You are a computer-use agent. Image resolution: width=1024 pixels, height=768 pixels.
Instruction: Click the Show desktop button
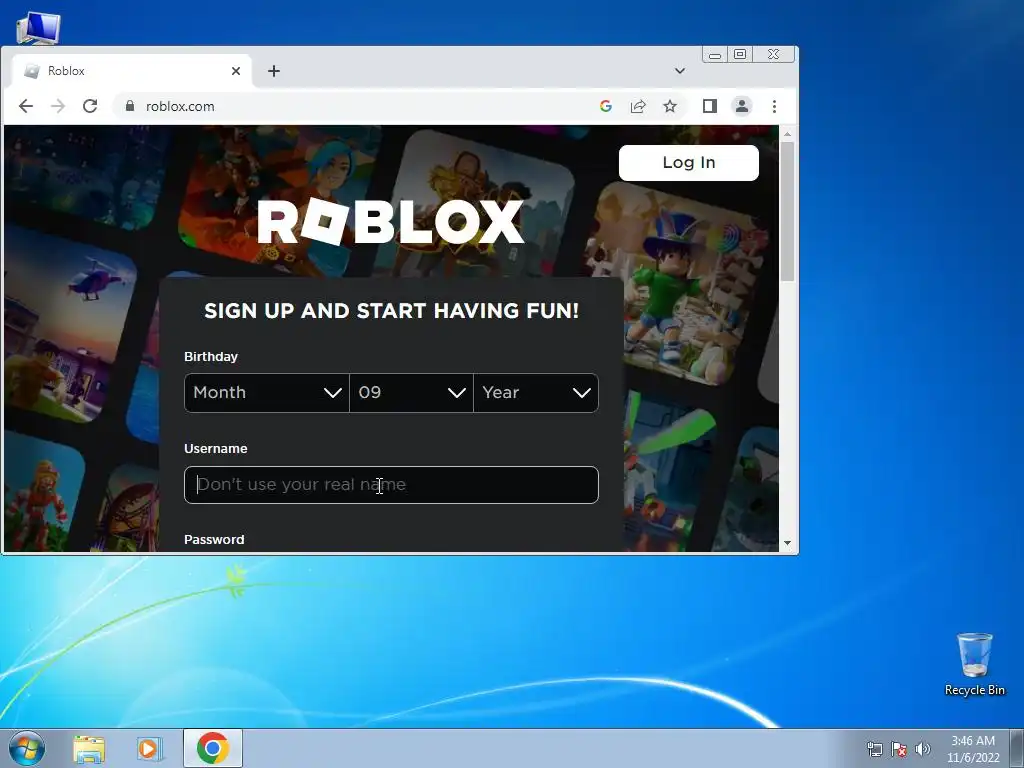tap(1017, 748)
